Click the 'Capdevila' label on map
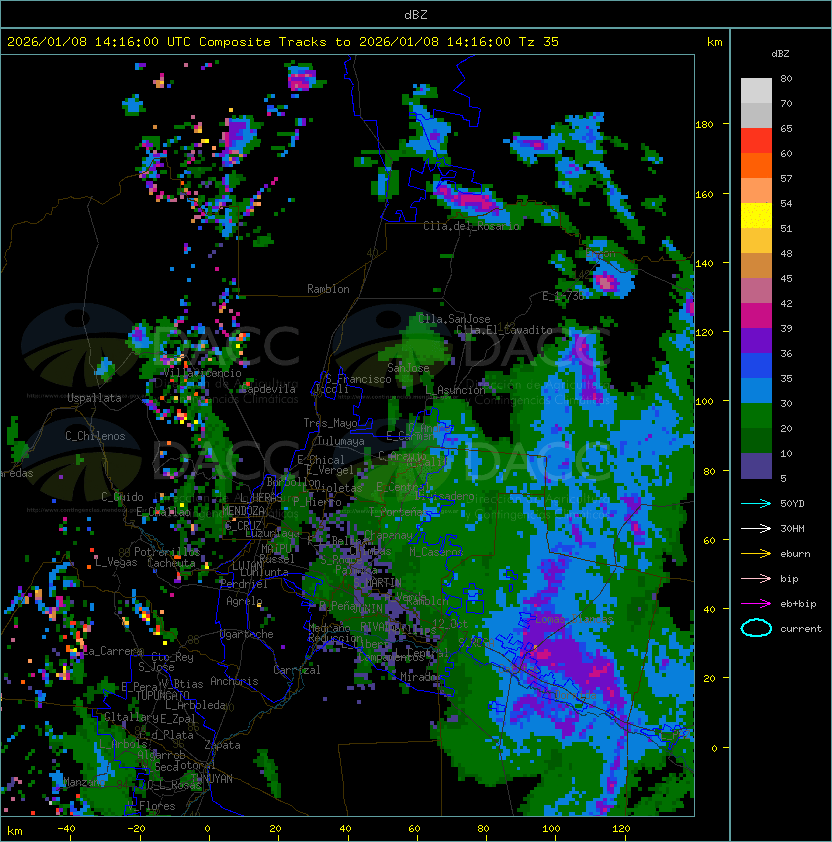Viewport: 832px width, 842px height. [268, 389]
